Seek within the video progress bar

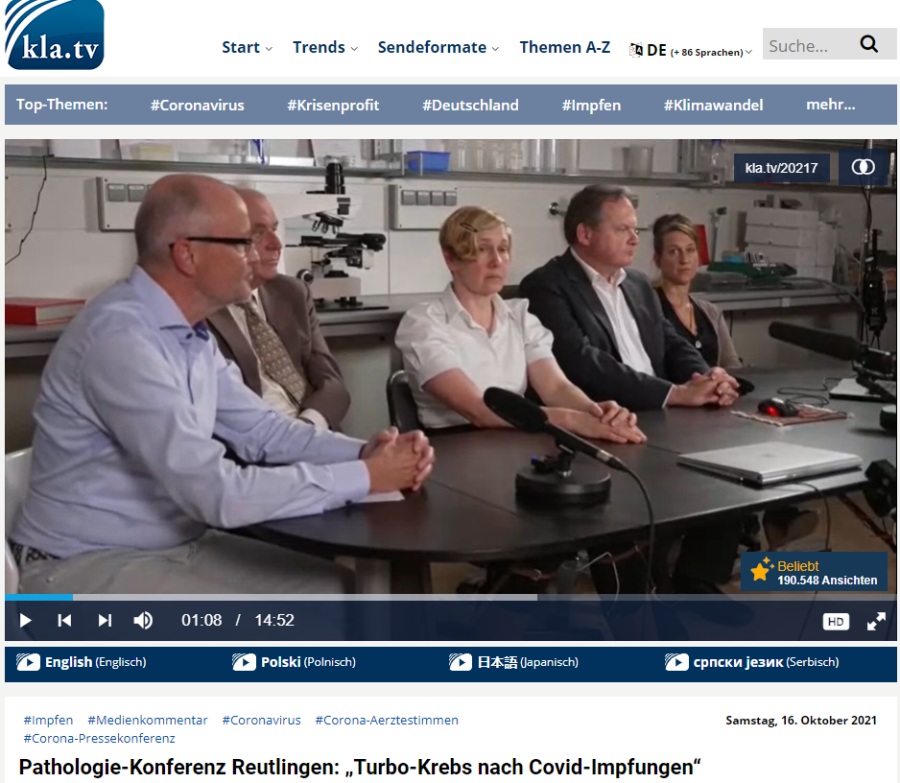click(300, 597)
